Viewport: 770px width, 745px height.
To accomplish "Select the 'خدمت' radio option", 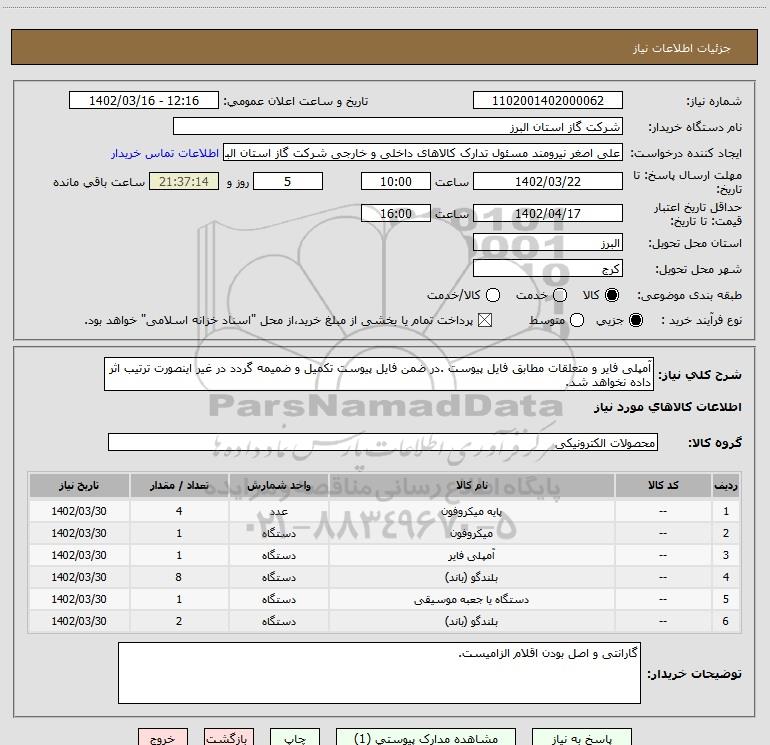I will [559, 295].
